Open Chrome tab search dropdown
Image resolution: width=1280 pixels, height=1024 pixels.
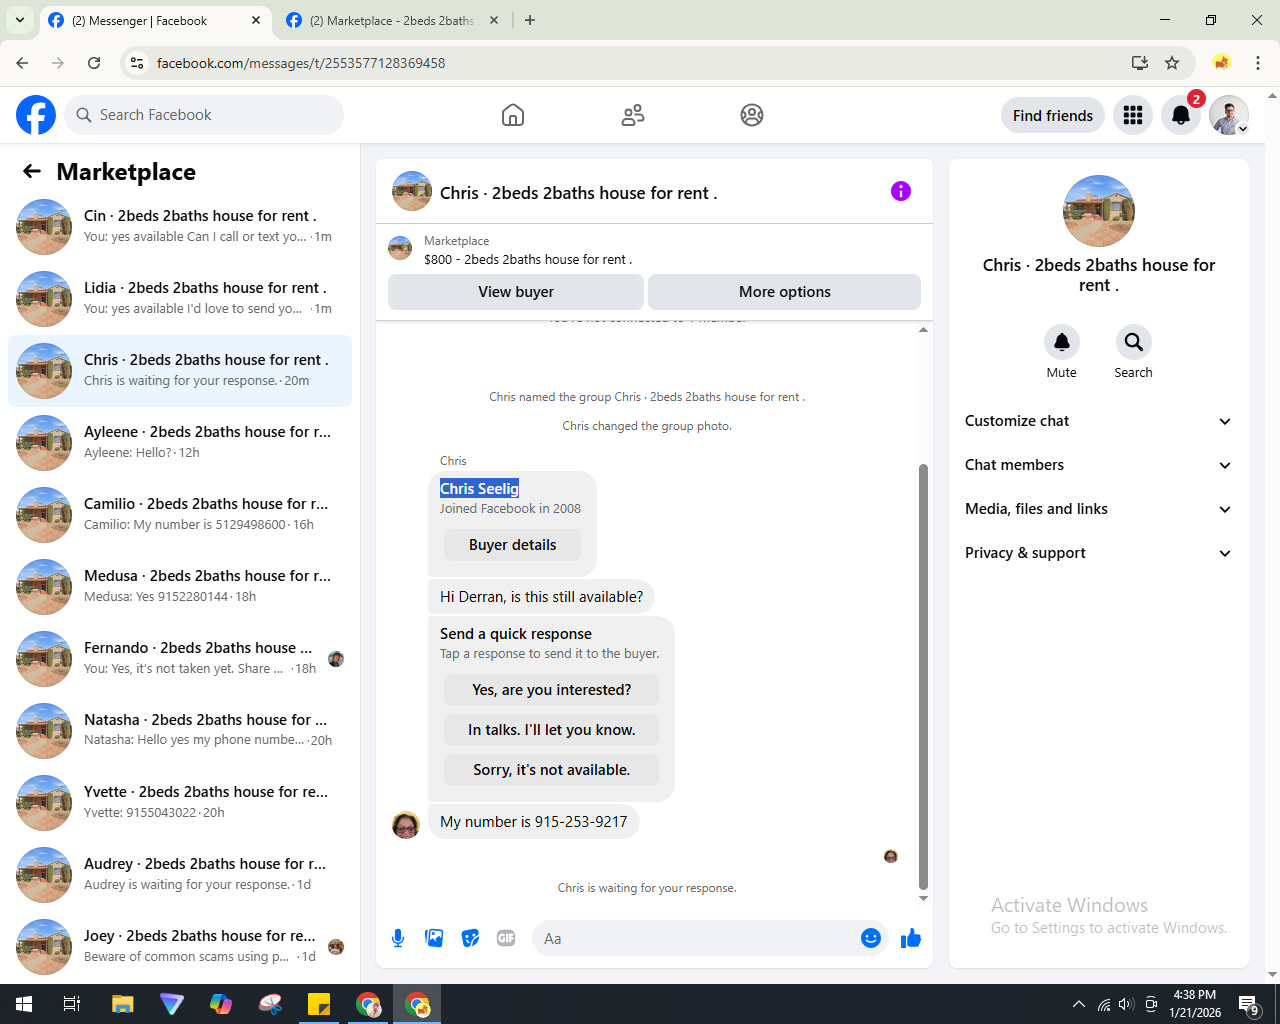[19, 20]
